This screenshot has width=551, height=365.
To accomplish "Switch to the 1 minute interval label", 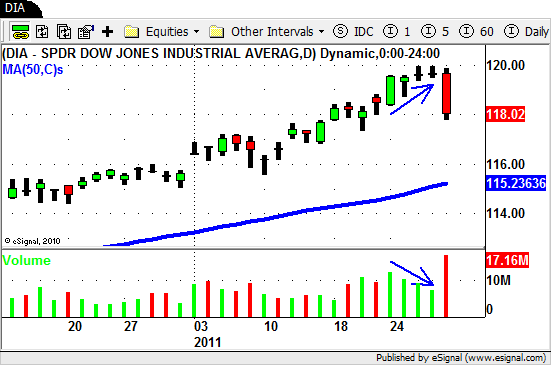I will (407, 32).
